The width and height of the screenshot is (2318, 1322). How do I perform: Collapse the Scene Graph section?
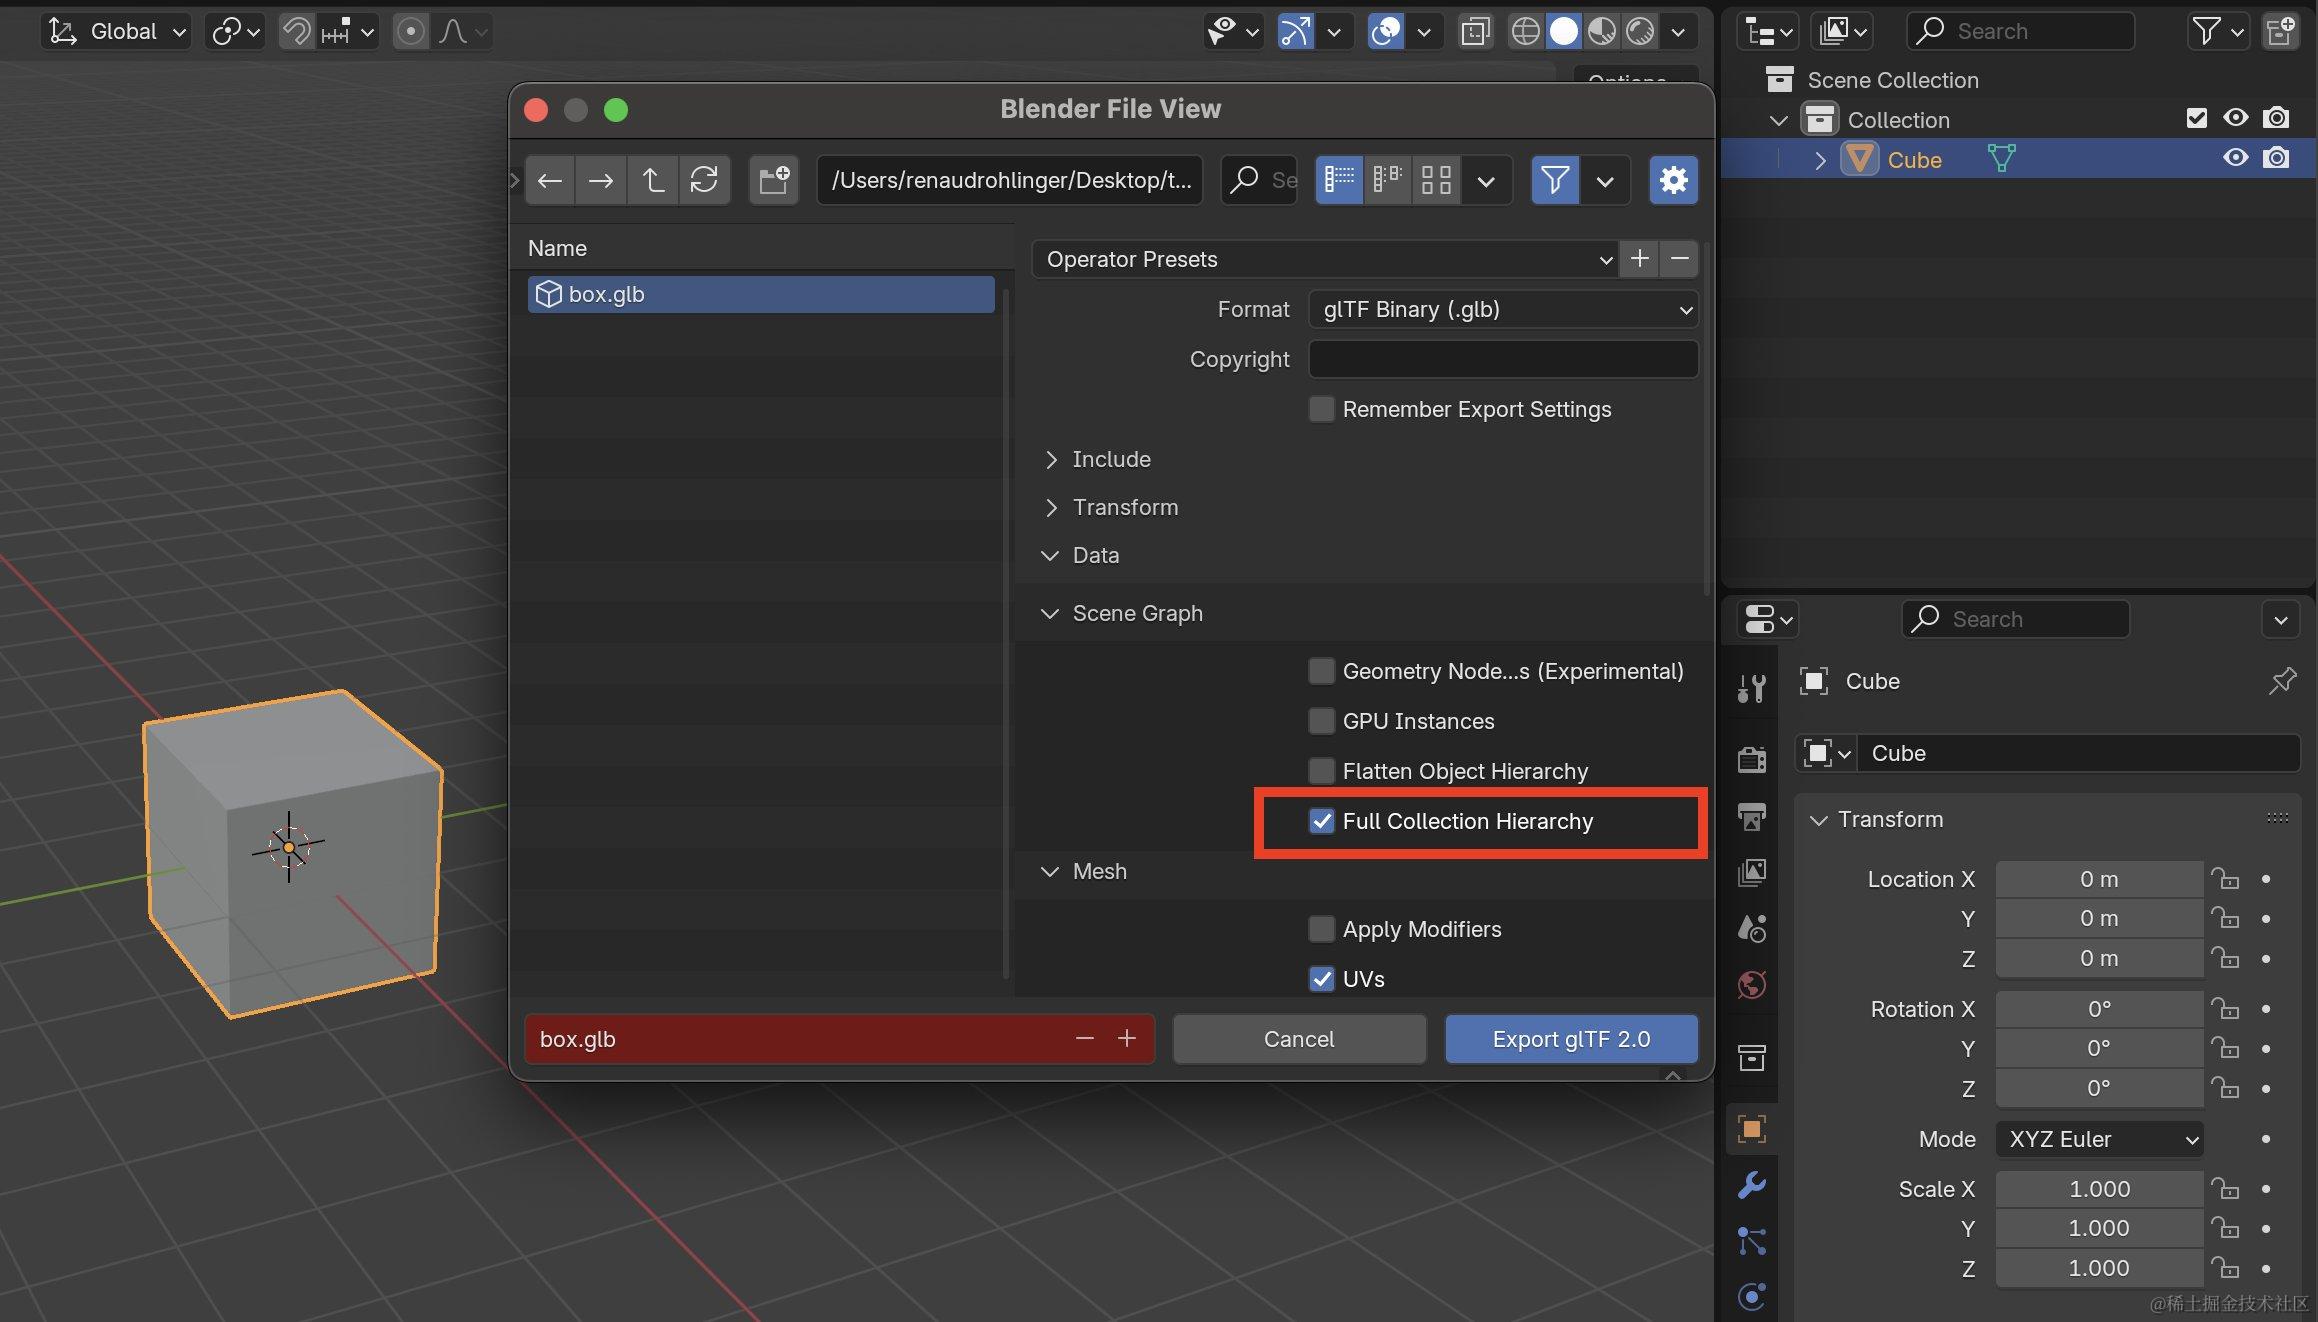[1138, 613]
